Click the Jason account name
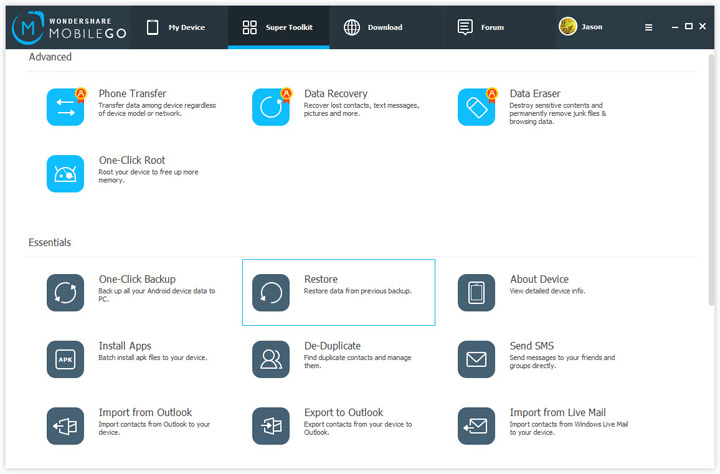720x474 pixels. point(592,27)
